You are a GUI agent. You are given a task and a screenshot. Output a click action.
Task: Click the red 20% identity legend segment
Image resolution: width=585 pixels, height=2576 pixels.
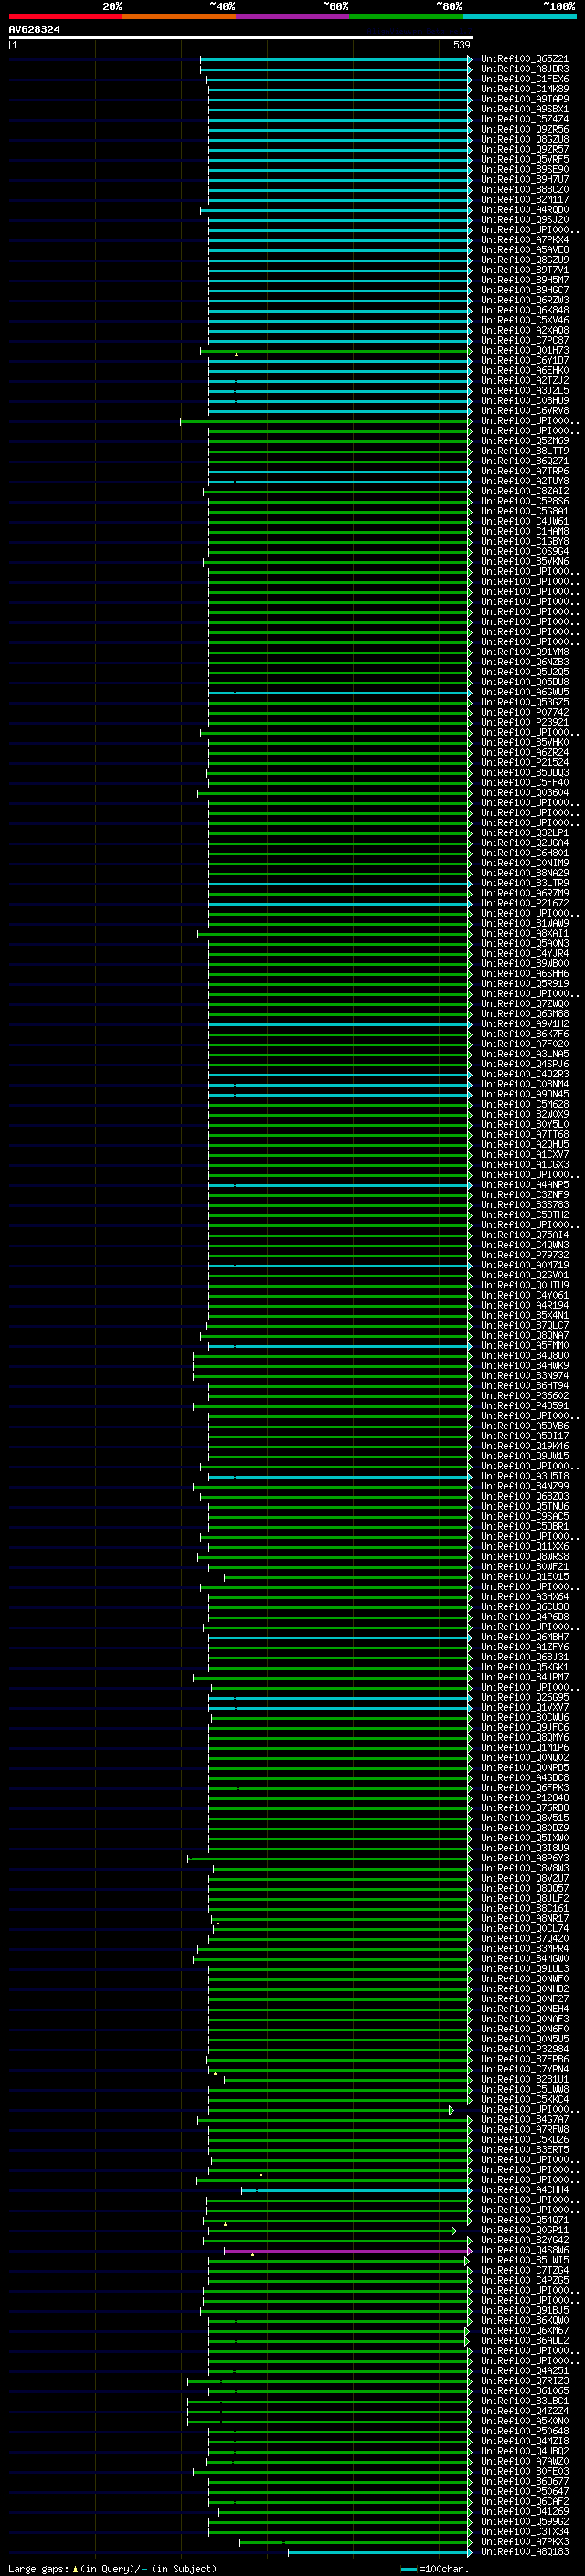[66, 17]
